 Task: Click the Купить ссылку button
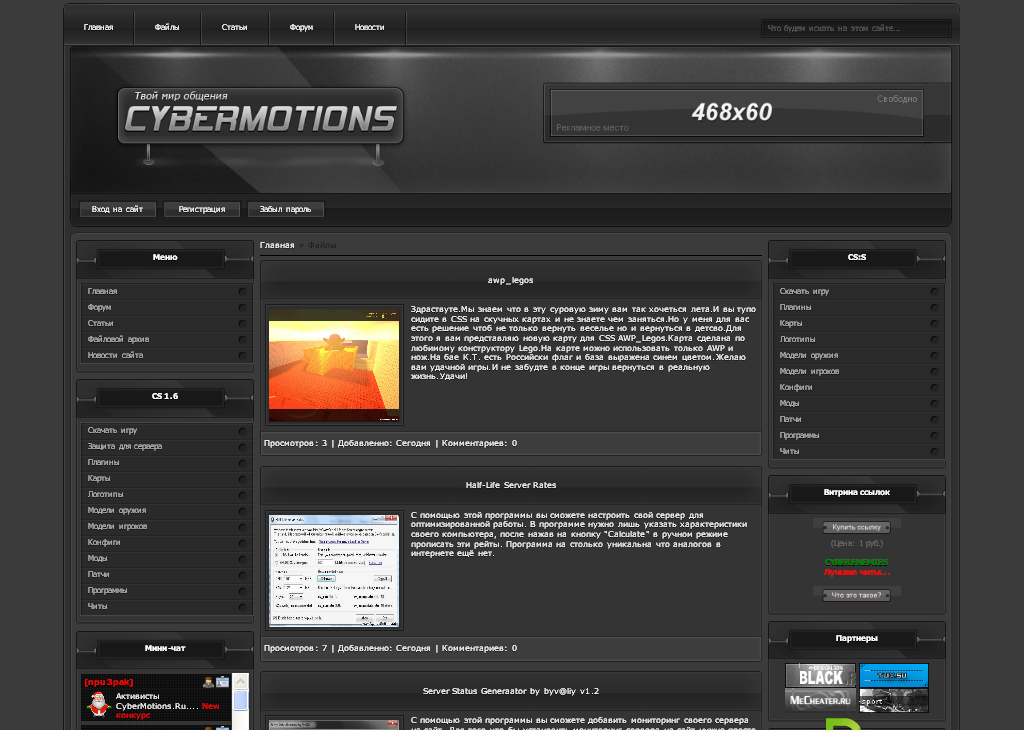[x=856, y=527]
